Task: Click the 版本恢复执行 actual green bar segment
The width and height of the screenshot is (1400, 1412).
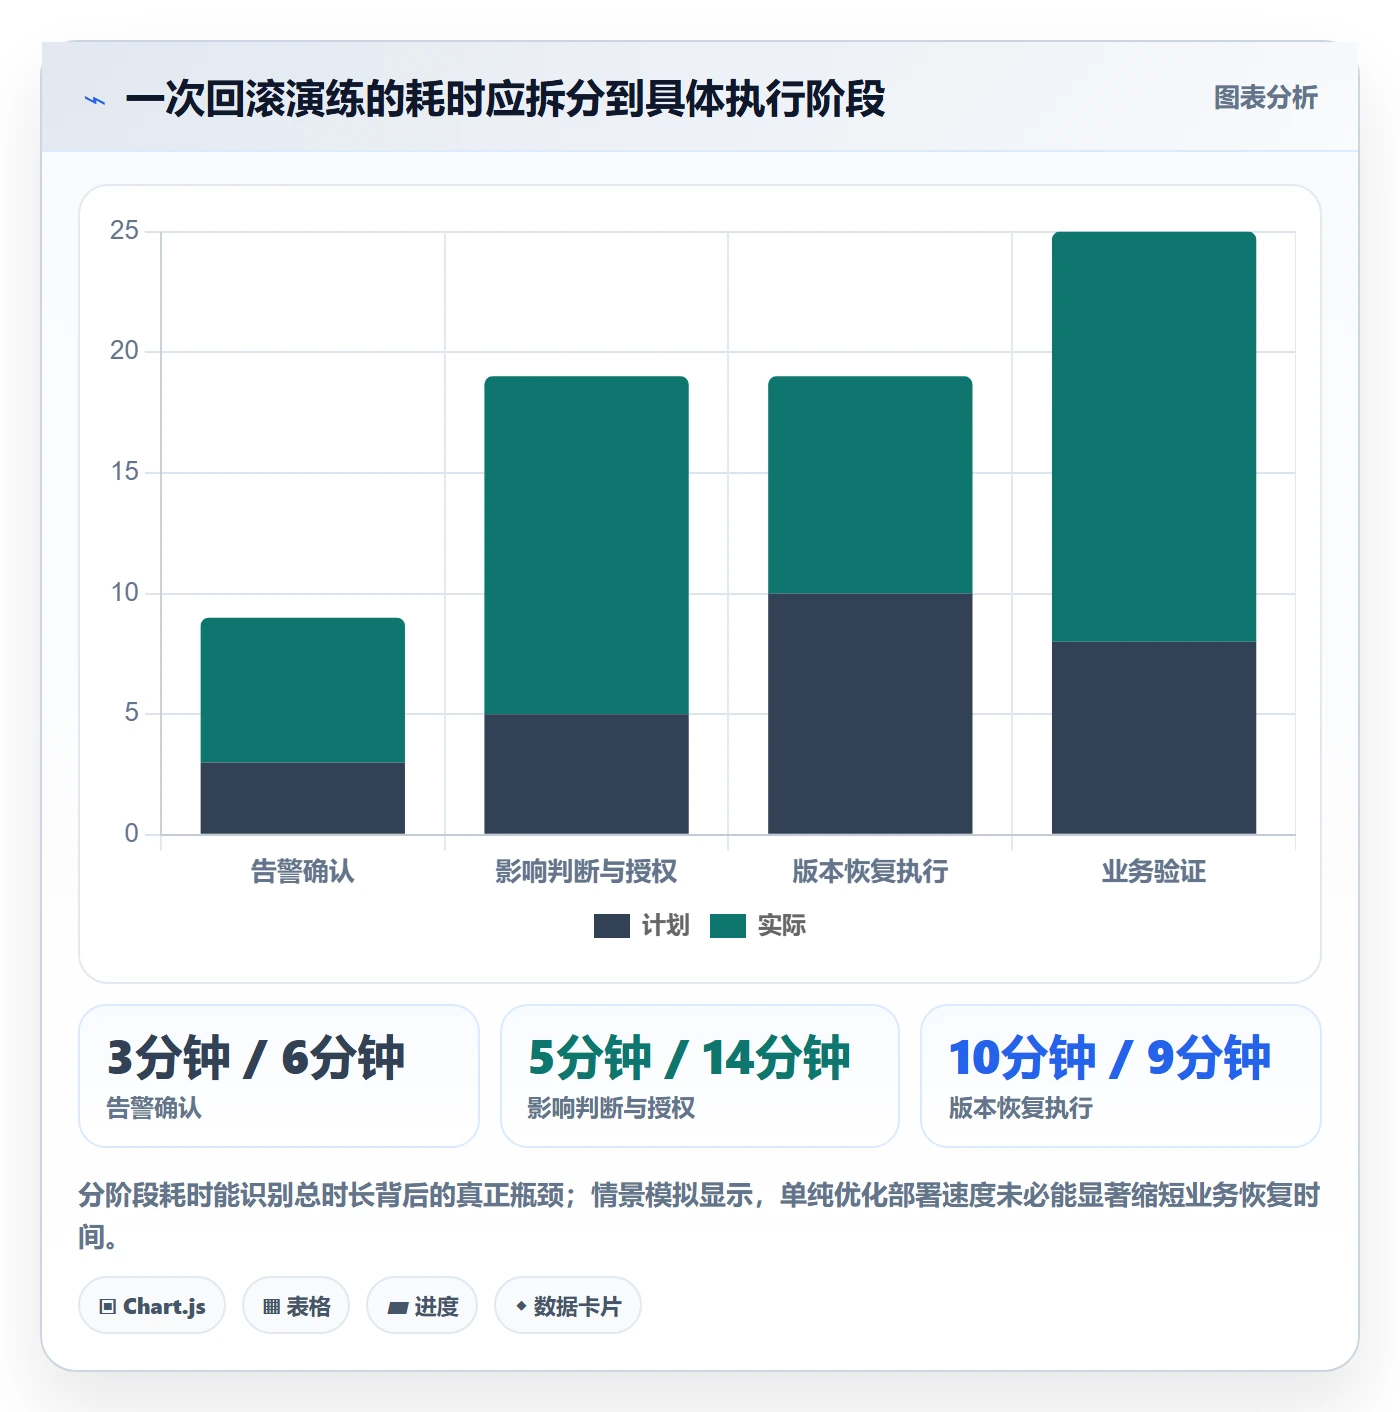Action: (870, 485)
